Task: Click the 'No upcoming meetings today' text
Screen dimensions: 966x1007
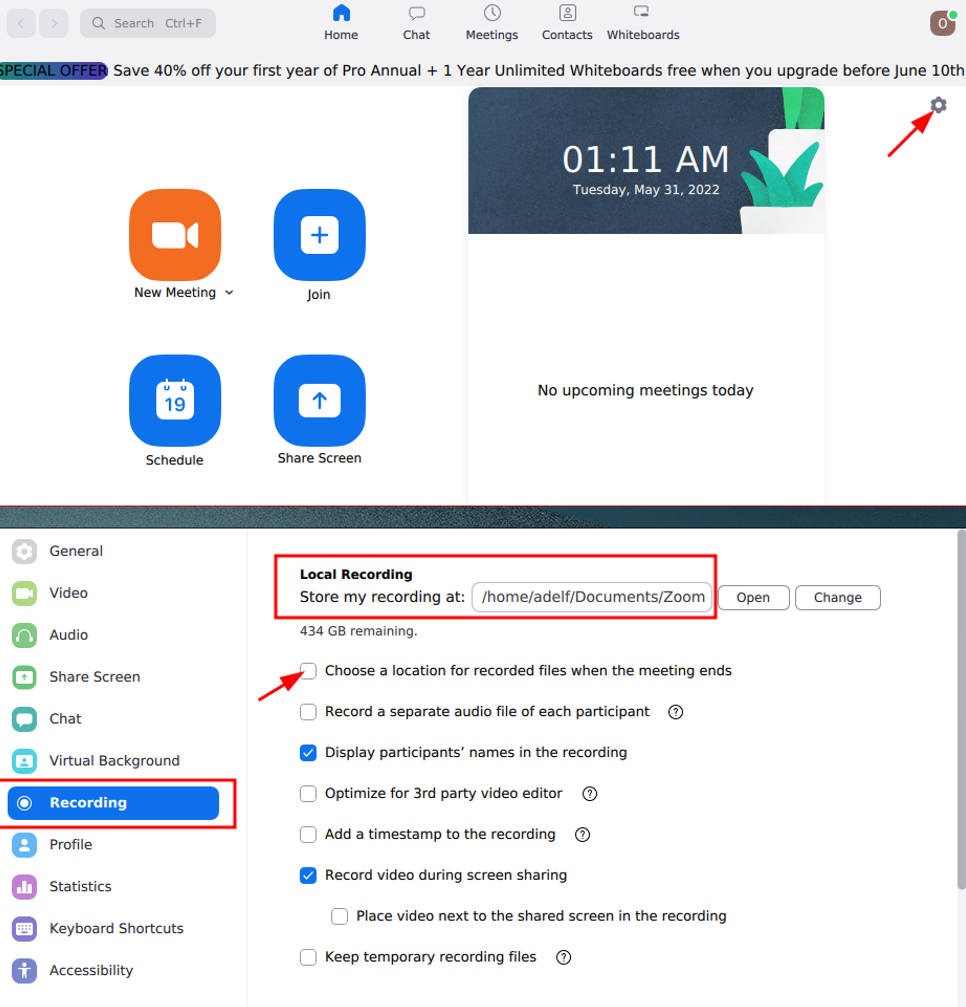Action: (645, 390)
